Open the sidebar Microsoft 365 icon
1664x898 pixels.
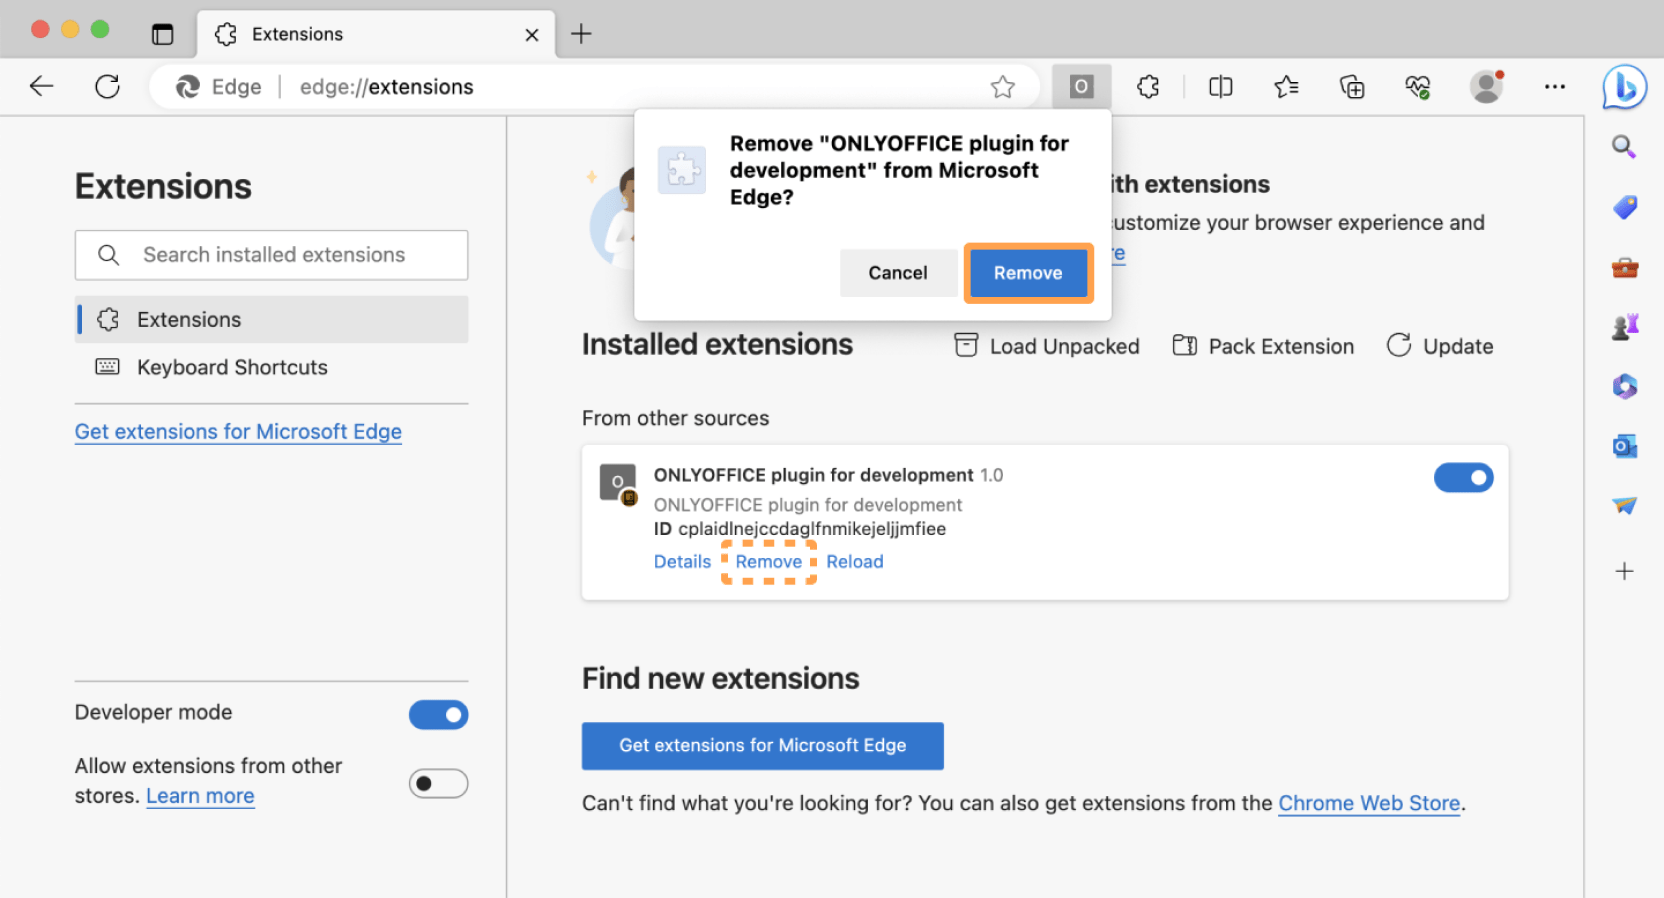coord(1624,386)
